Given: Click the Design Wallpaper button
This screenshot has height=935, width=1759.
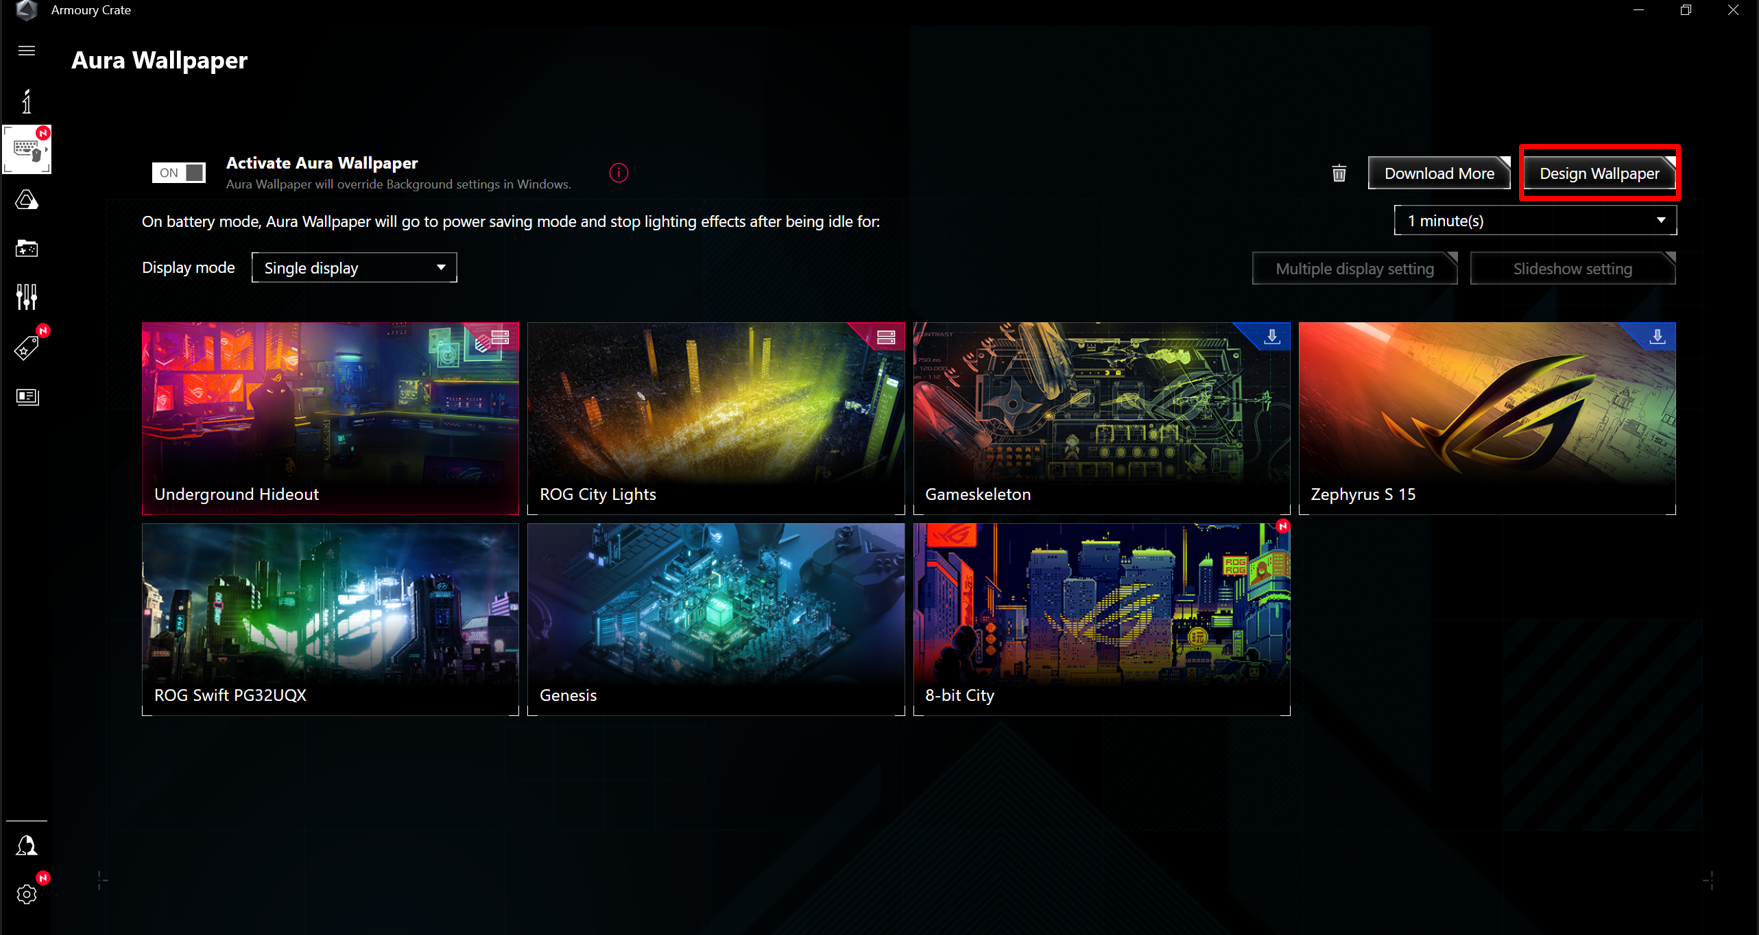Looking at the screenshot, I should 1599,173.
